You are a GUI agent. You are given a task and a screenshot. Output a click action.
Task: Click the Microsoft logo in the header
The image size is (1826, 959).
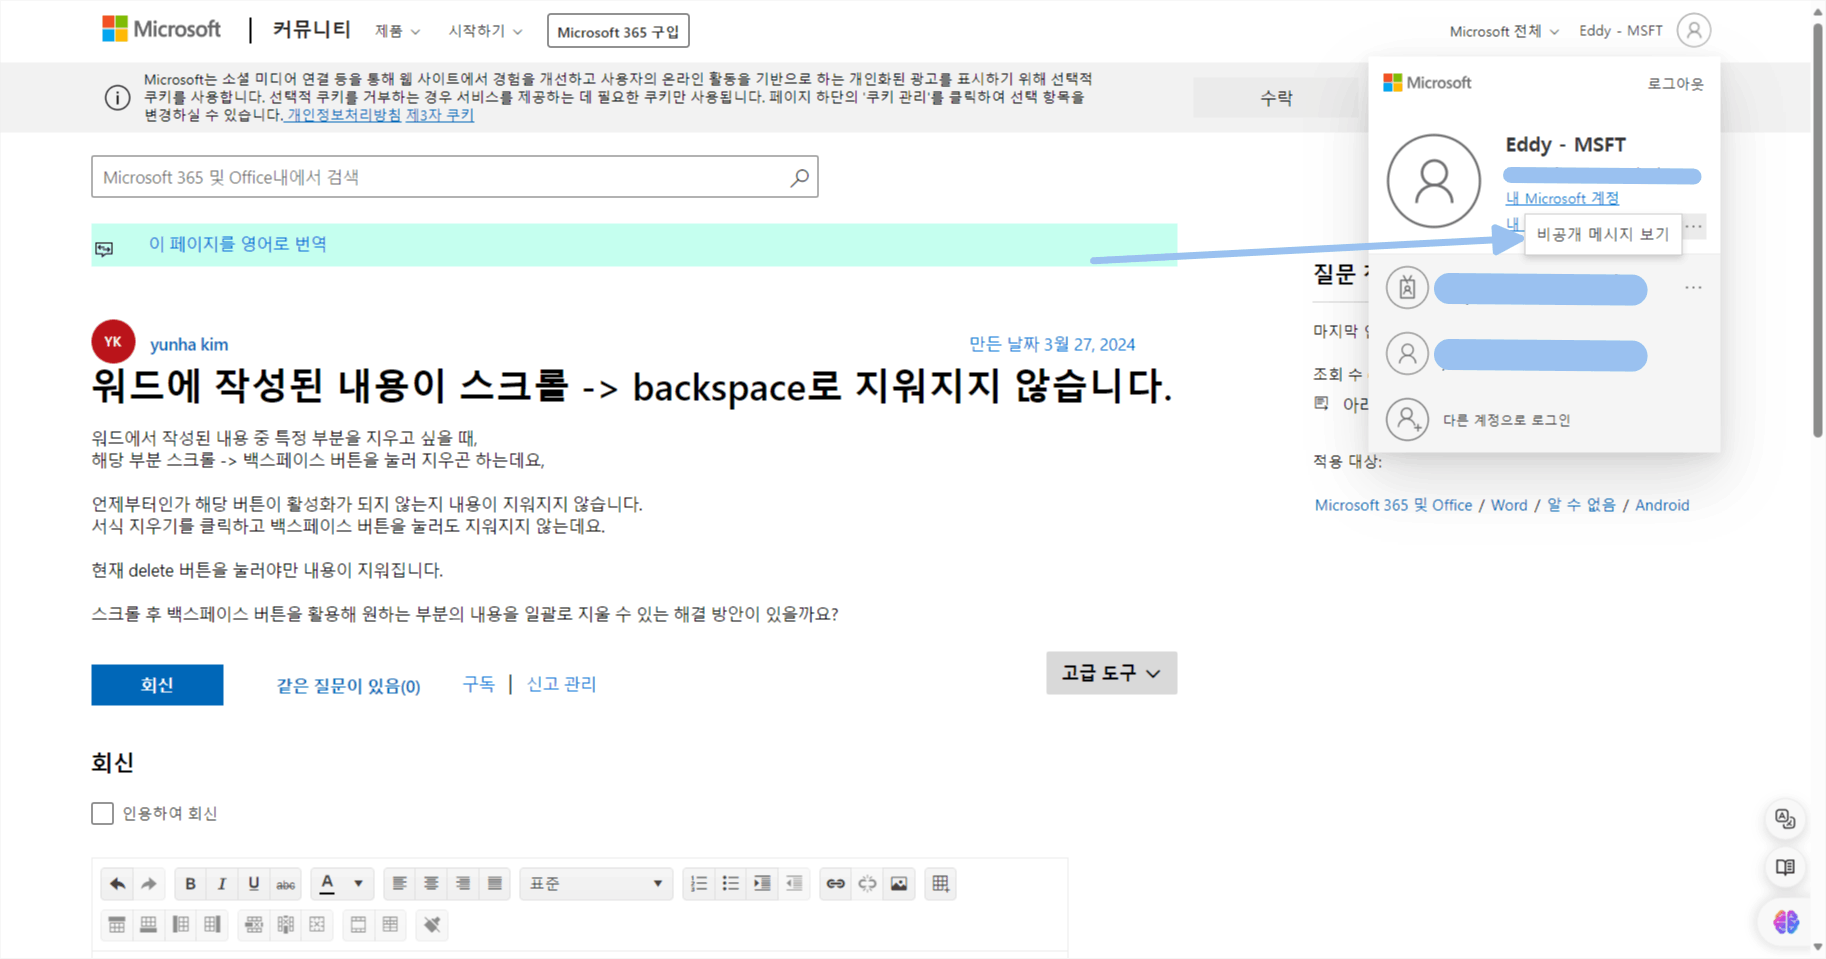click(x=161, y=29)
